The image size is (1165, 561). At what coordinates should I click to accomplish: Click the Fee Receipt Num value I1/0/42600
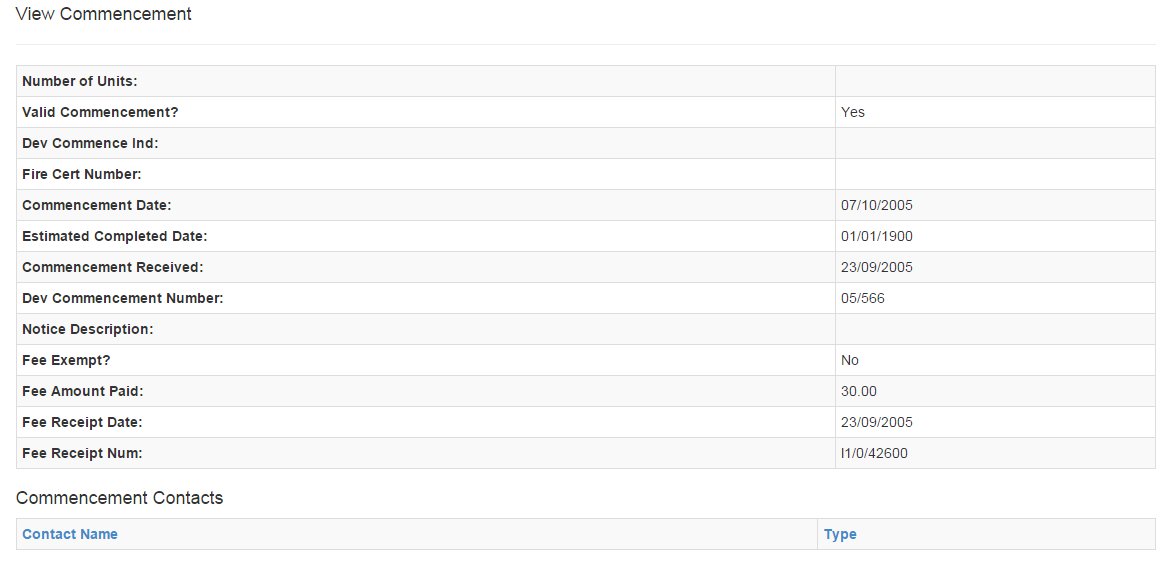[x=874, y=453]
